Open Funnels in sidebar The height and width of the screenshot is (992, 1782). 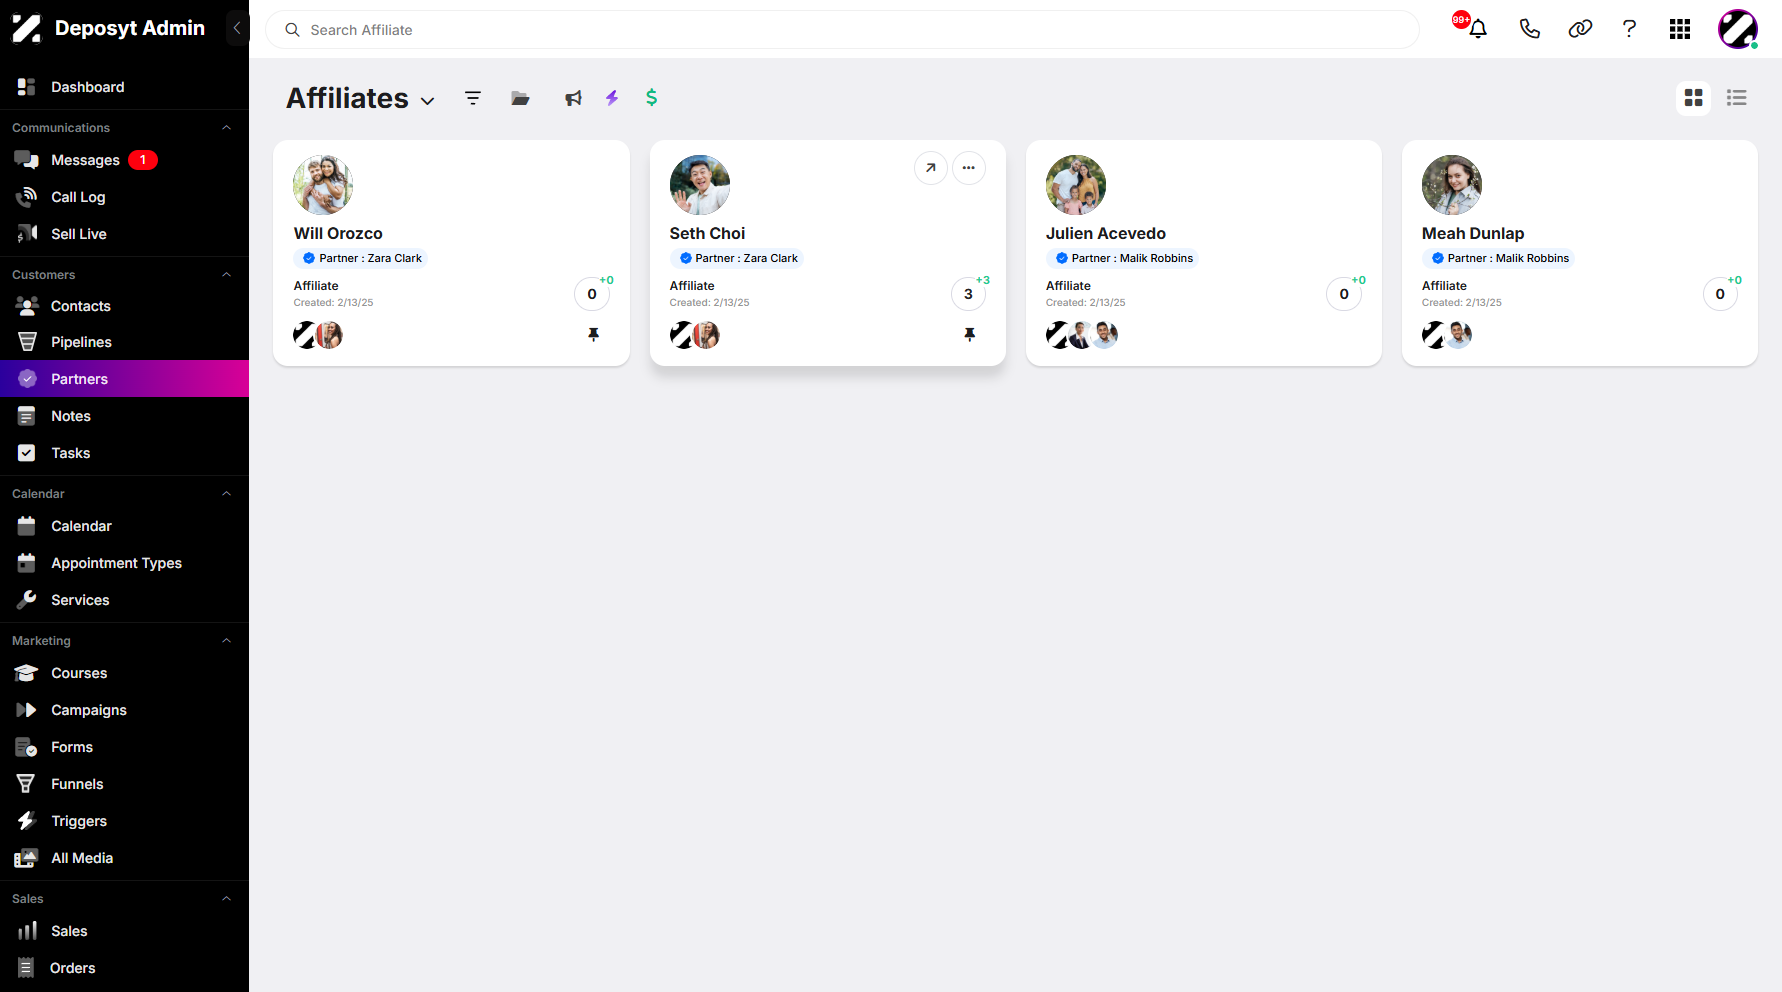(124, 784)
